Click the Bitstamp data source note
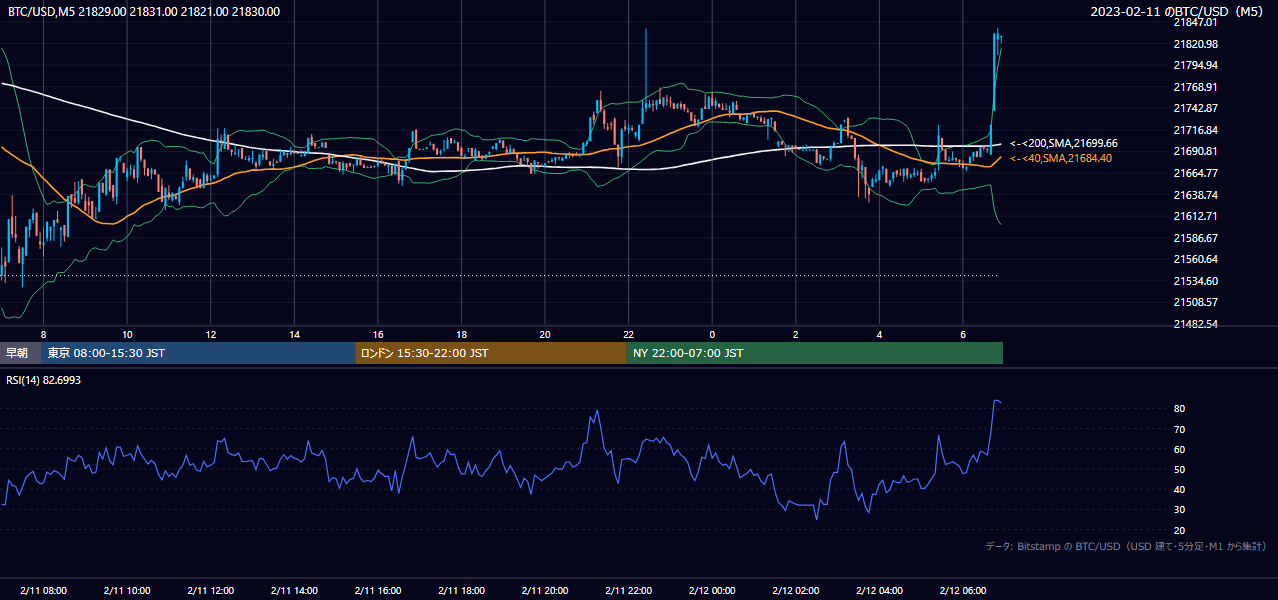The image size is (1278, 600). (x=1126, y=546)
